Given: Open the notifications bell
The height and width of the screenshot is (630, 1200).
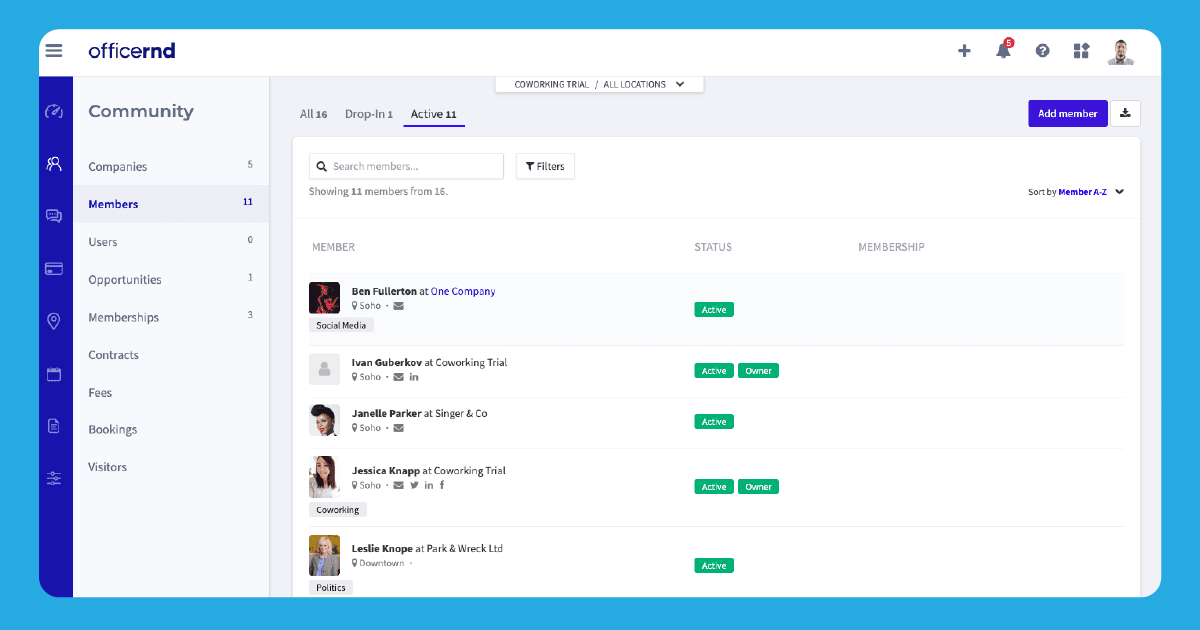Looking at the screenshot, I should point(1003,50).
